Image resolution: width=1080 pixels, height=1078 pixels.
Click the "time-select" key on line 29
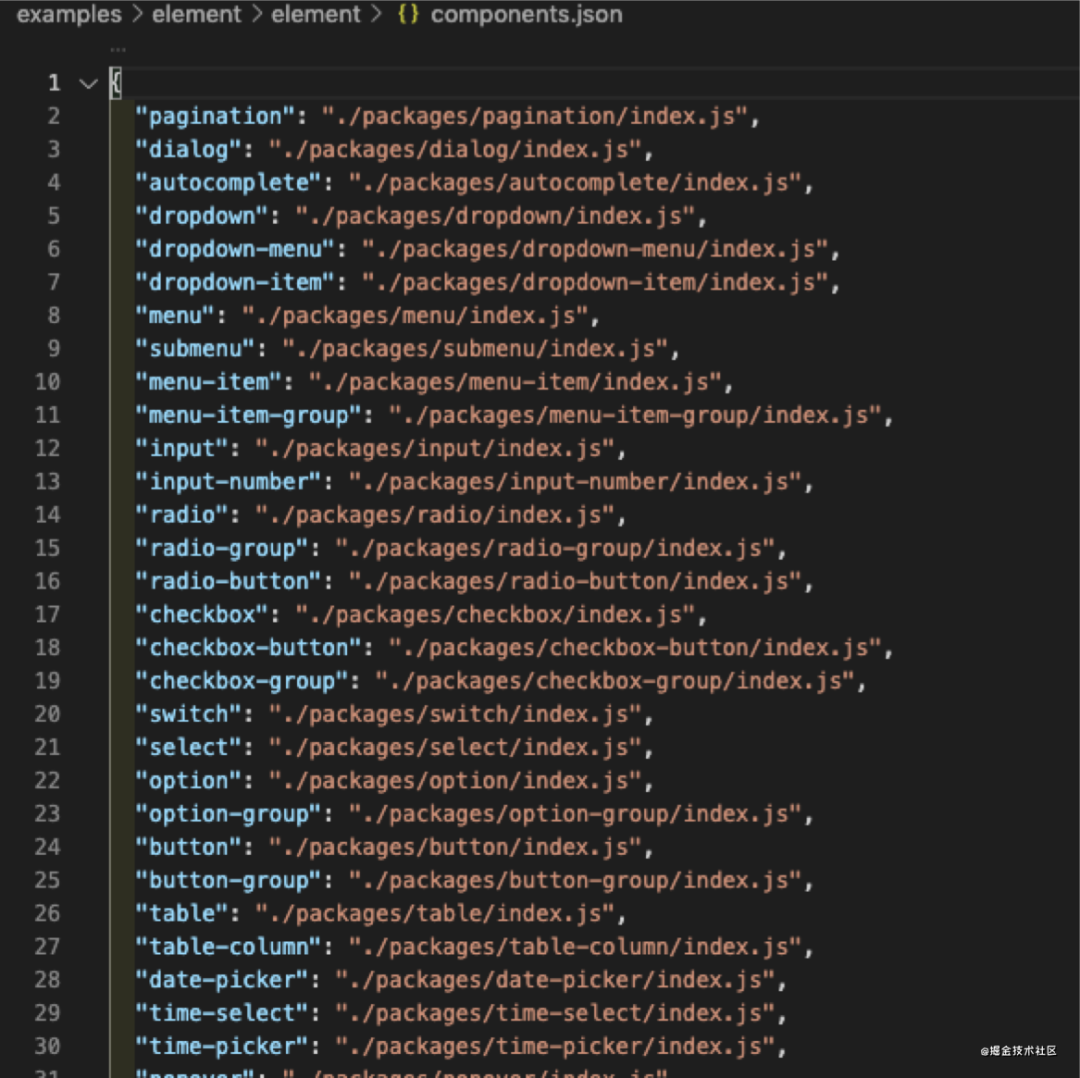click(x=222, y=1013)
